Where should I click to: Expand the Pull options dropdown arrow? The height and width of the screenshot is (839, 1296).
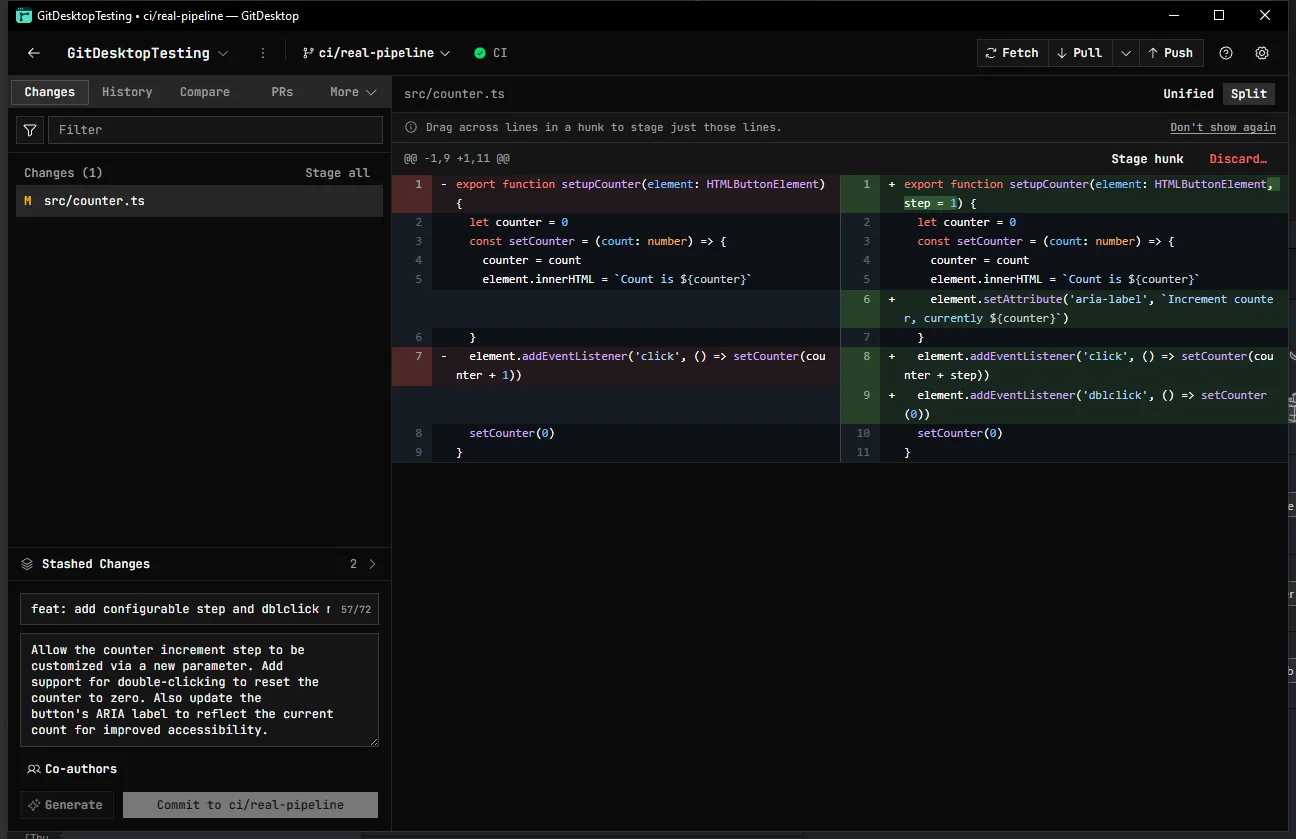[x=1126, y=53]
